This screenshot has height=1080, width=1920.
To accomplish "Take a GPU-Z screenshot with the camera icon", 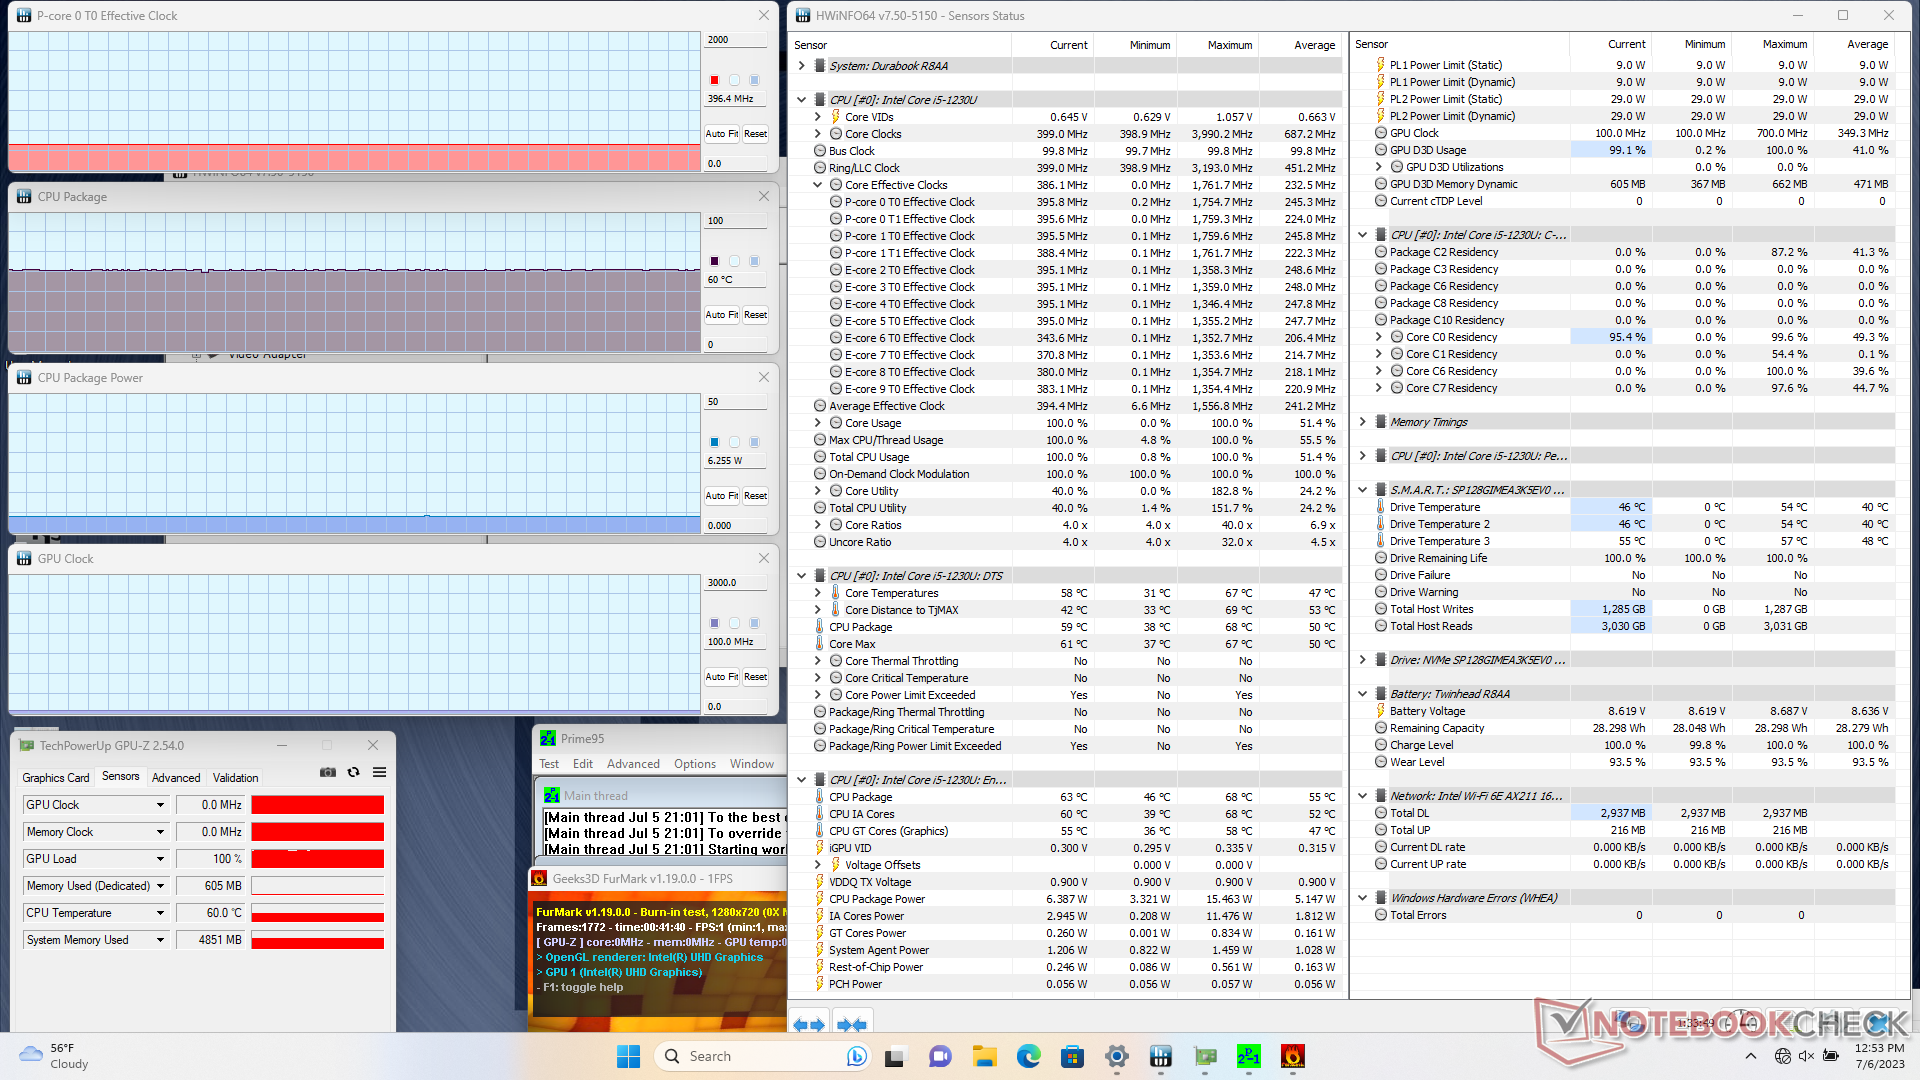I will [x=328, y=772].
